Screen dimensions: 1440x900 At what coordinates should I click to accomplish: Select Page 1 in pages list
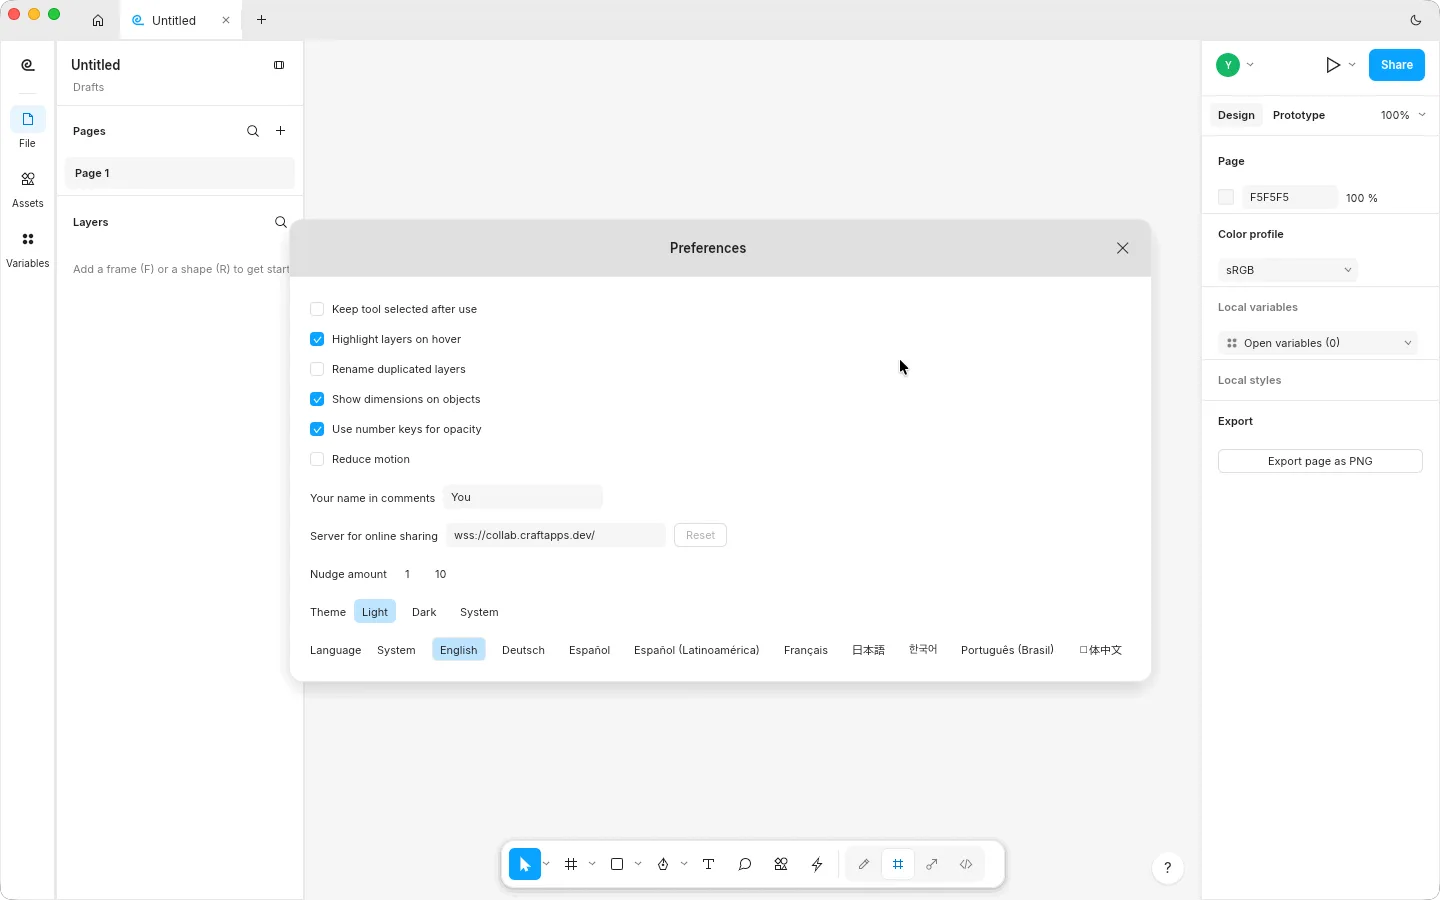[x=180, y=173]
